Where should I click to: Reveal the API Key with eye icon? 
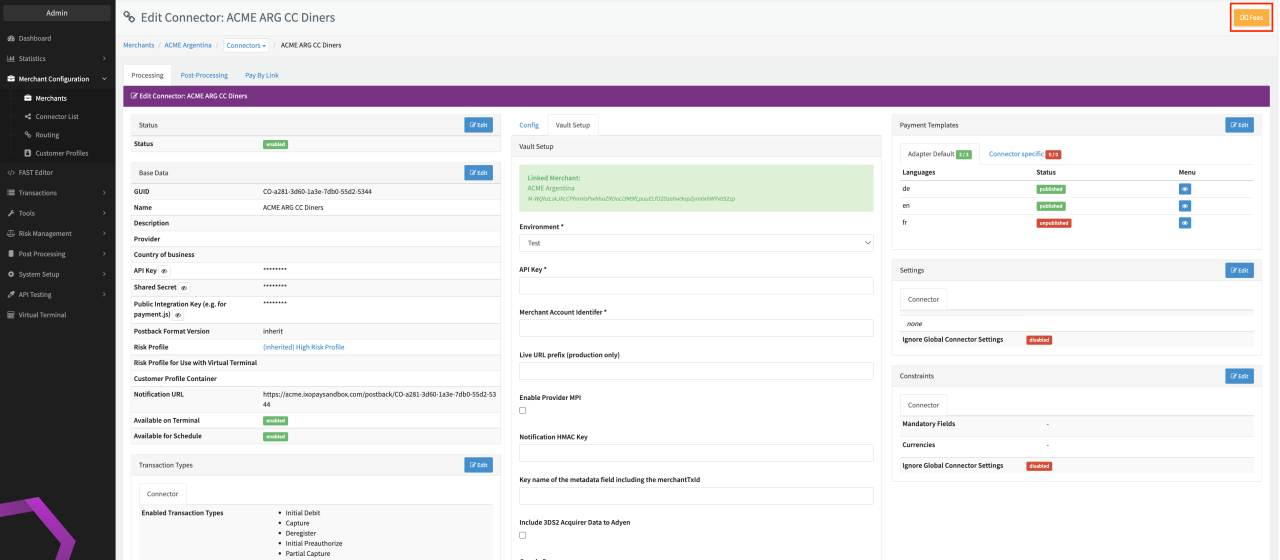coord(165,271)
